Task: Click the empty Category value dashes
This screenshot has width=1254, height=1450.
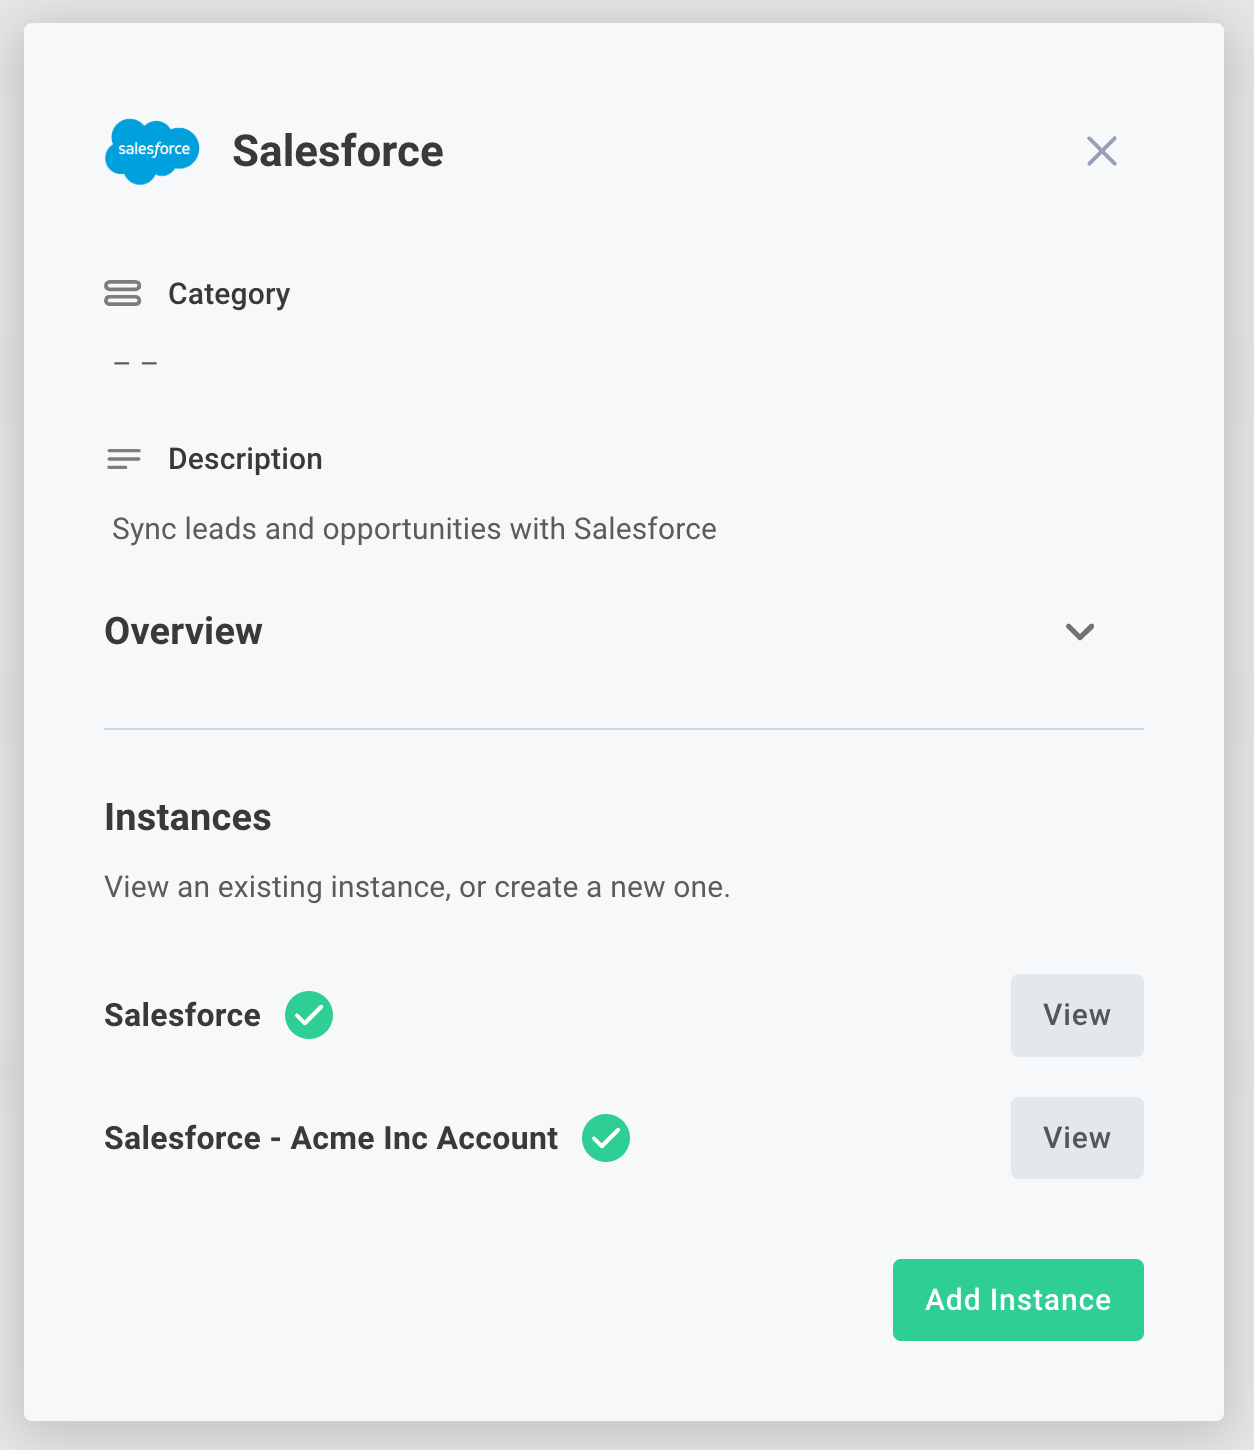Action: tap(134, 361)
